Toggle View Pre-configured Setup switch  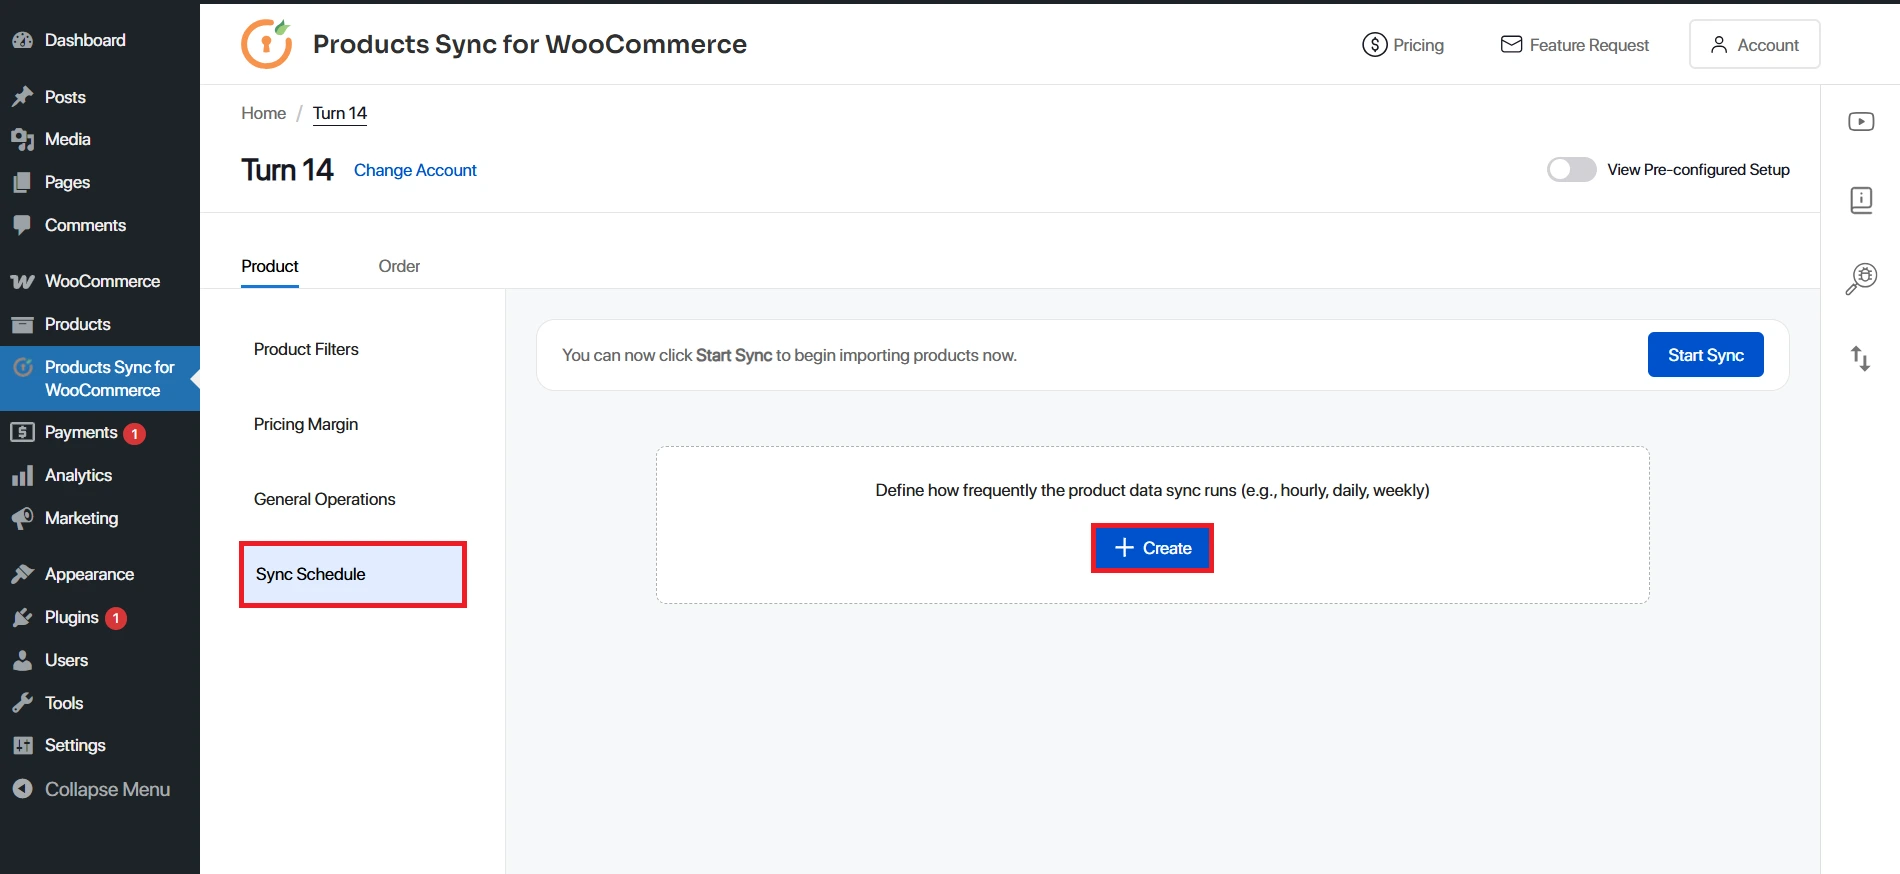1571,170
